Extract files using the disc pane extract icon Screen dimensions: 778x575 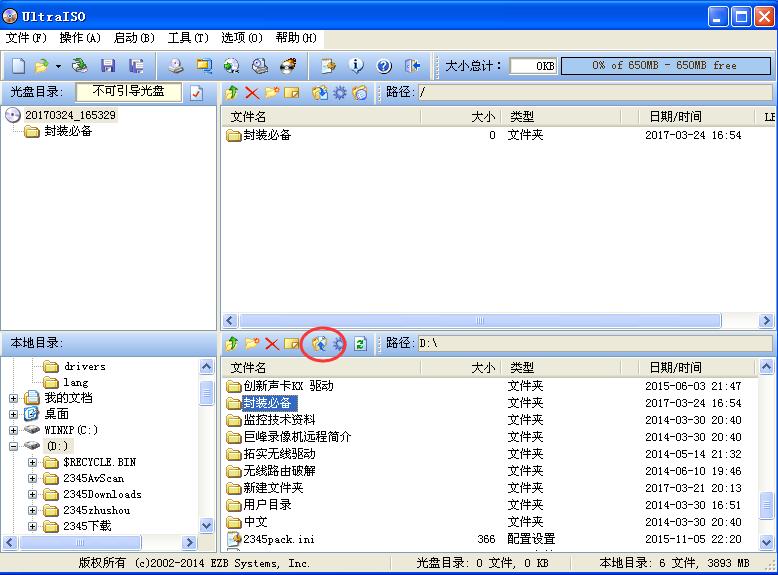click(320, 92)
